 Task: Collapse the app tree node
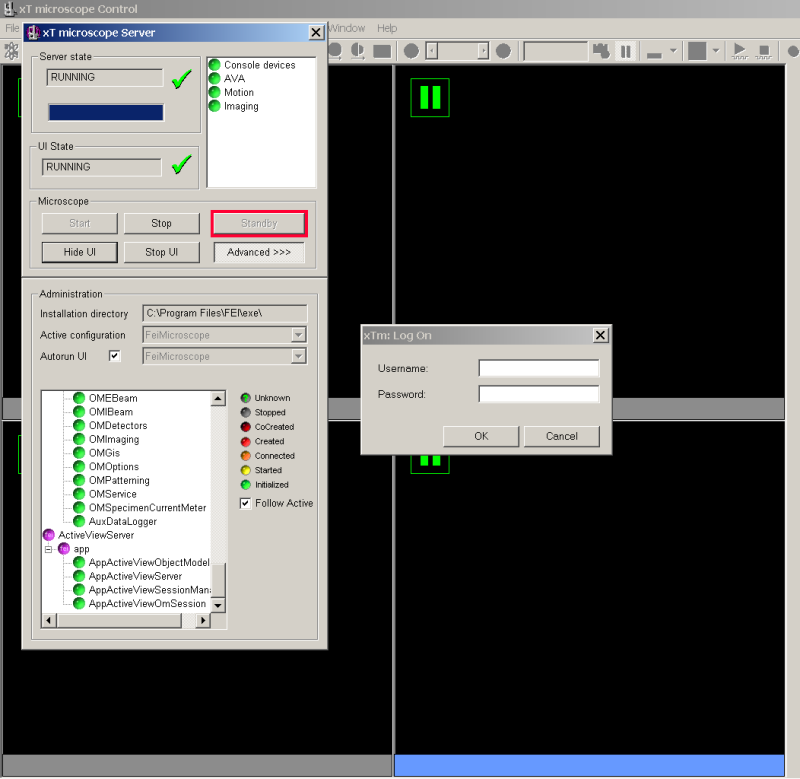(x=48, y=549)
